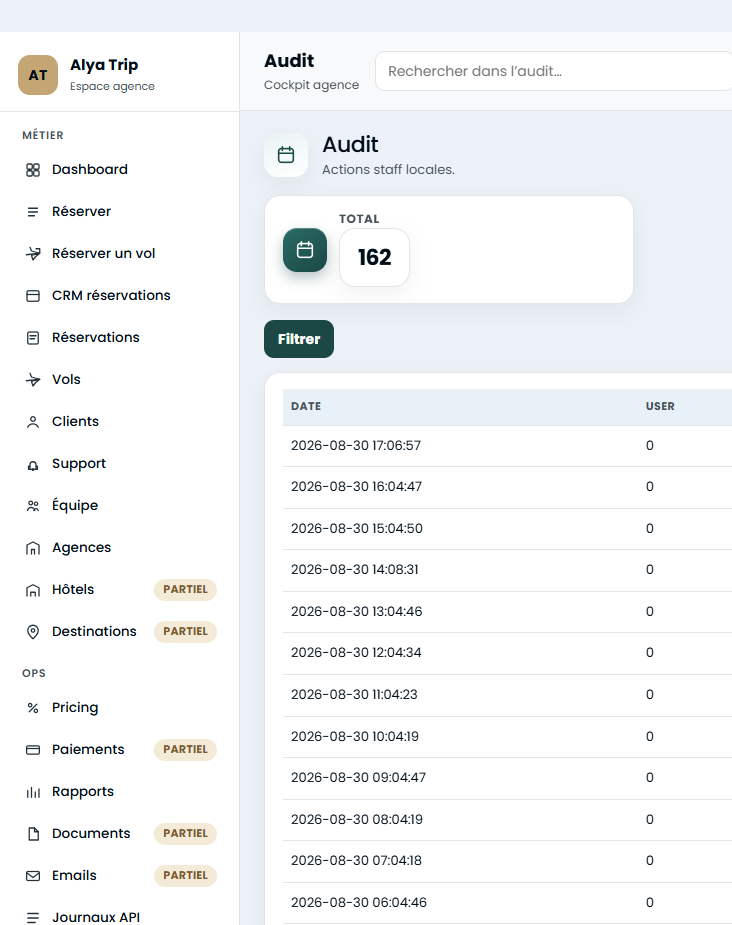This screenshot has width=732, height=925.
Task: Click the Journaux API lines icon
Action: 33,917
